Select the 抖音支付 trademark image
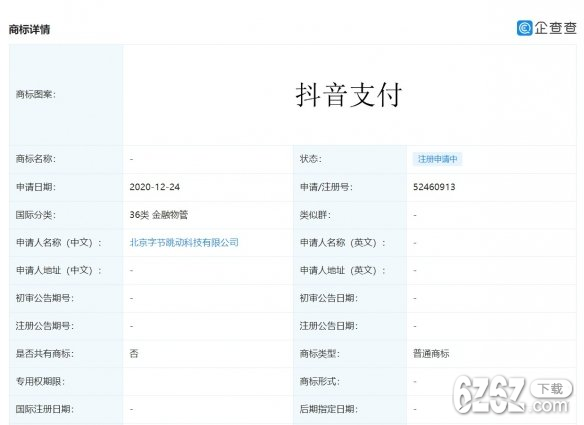This screenshot has height=425, width=584. (349, 95)
